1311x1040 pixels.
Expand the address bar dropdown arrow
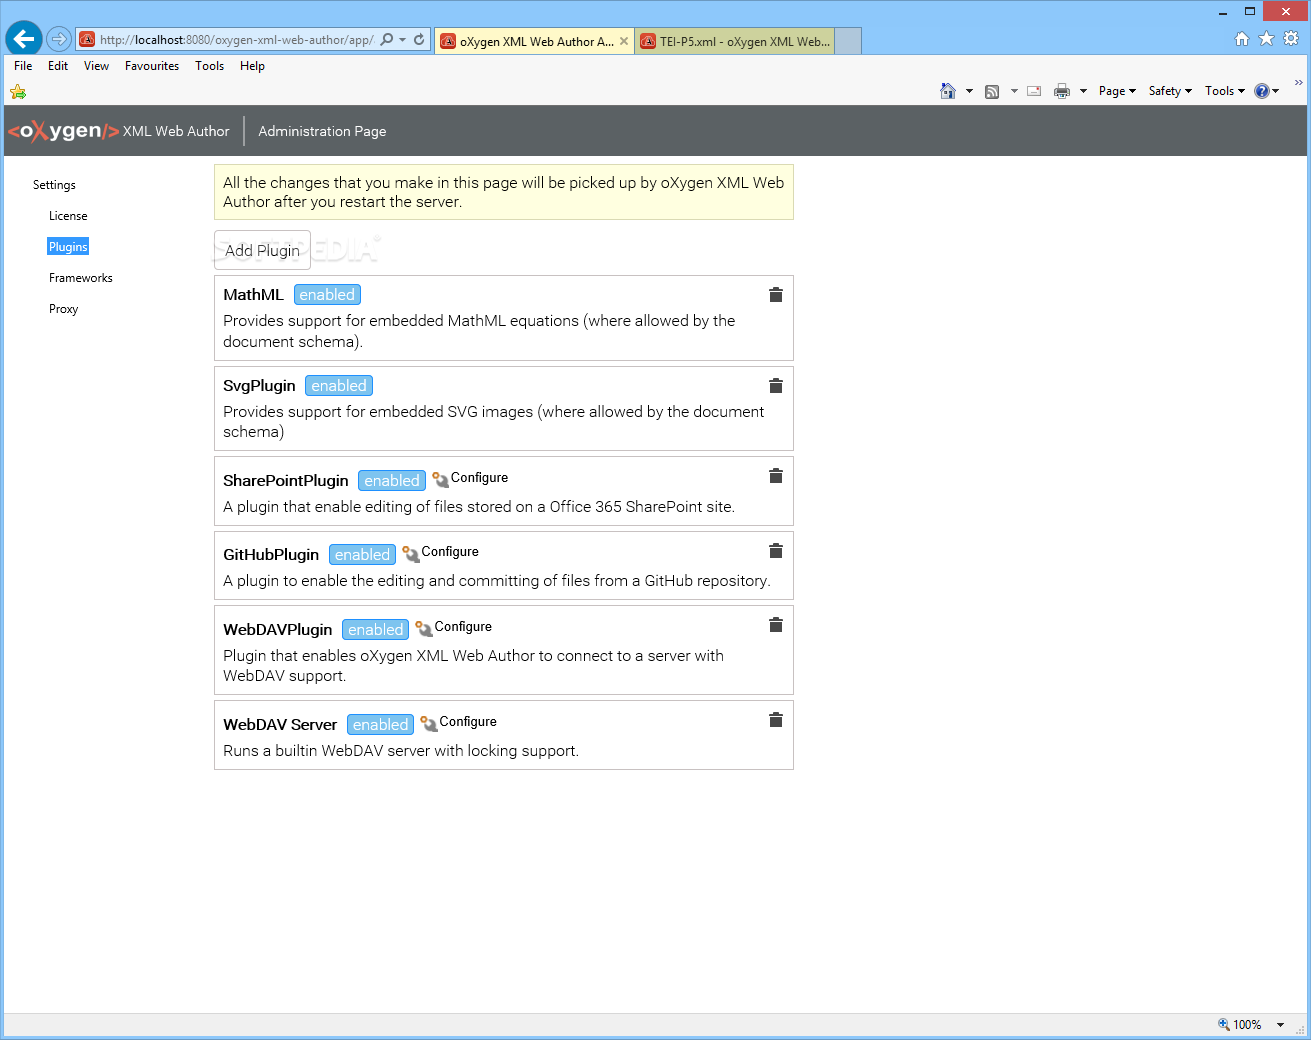[402, 40]
